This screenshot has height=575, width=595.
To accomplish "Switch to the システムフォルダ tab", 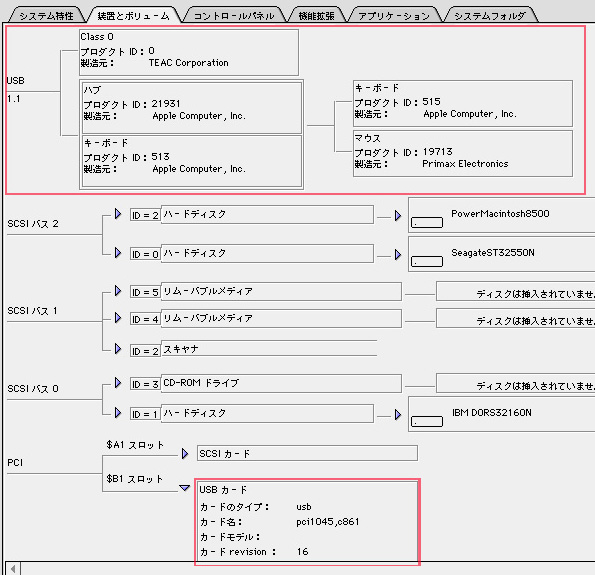I will pyautogui.click(x=490, y=16).
